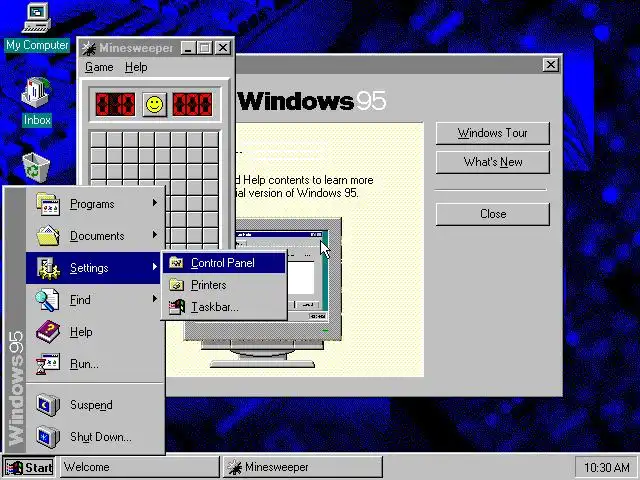640x480 pixels.
Task: Minimize the Minesweeper window
Action: (188, 48)
